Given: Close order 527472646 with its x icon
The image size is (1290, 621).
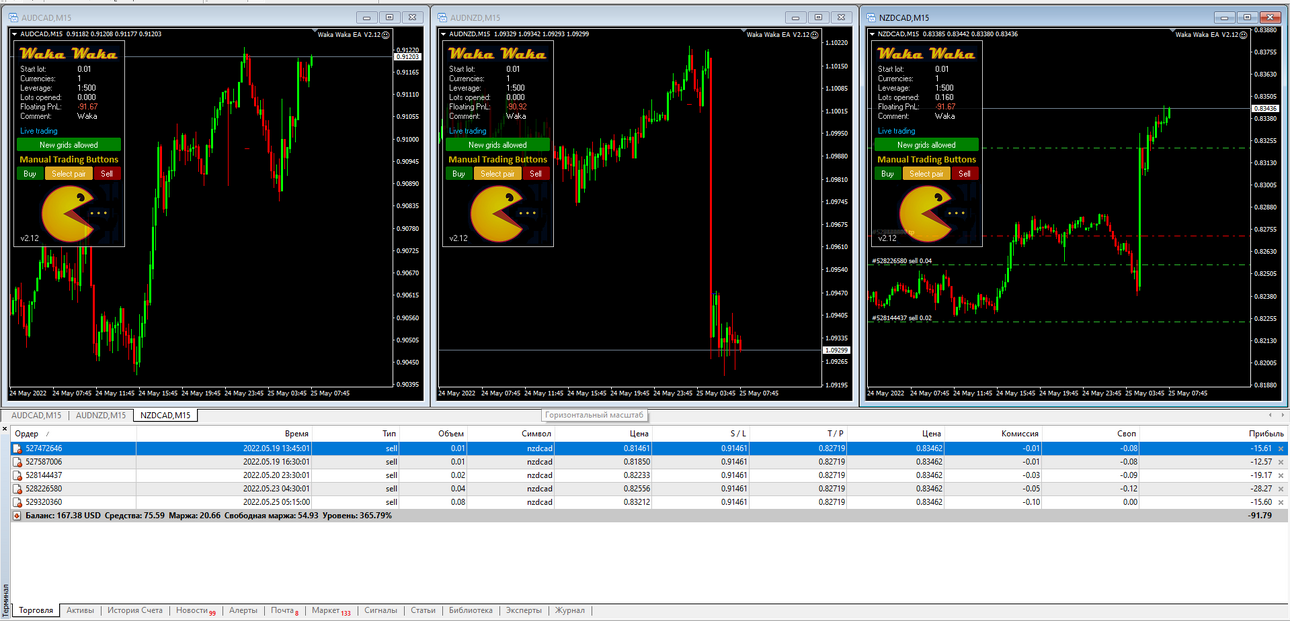Looking at the screenshot, I should 1281,449.
